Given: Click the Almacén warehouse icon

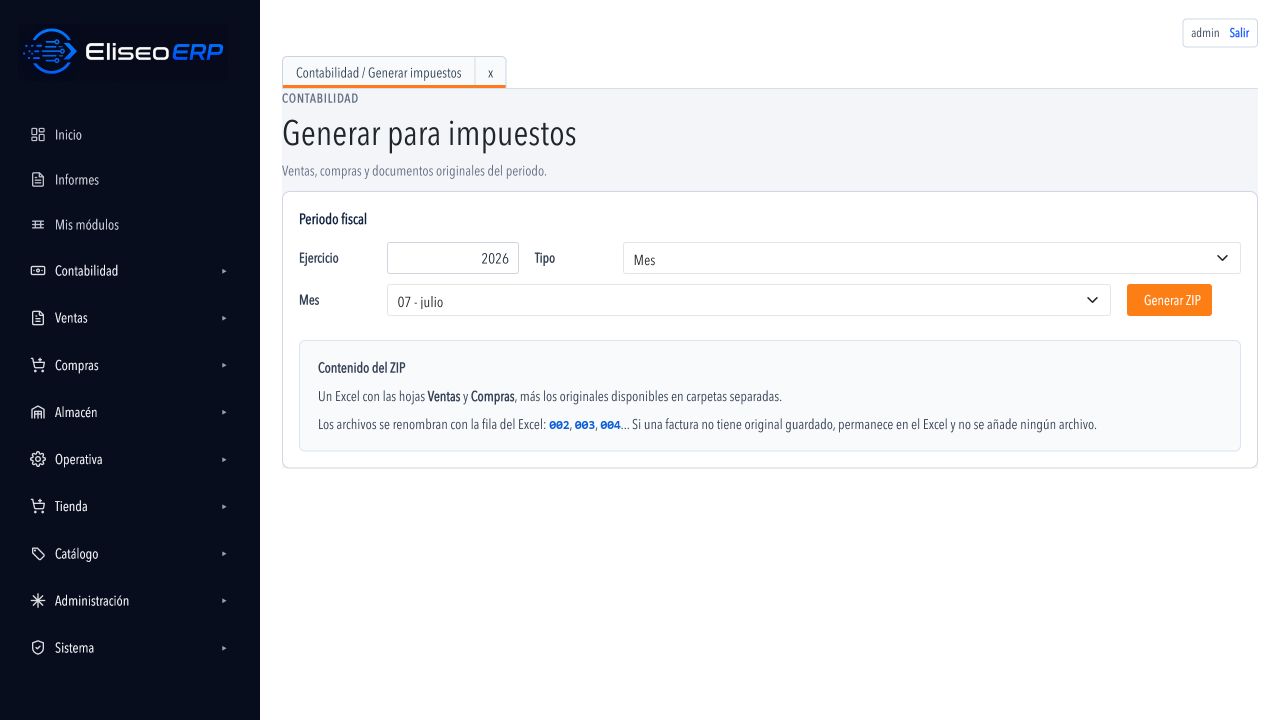Looking at the screenshot, I should tap(38, 412).
